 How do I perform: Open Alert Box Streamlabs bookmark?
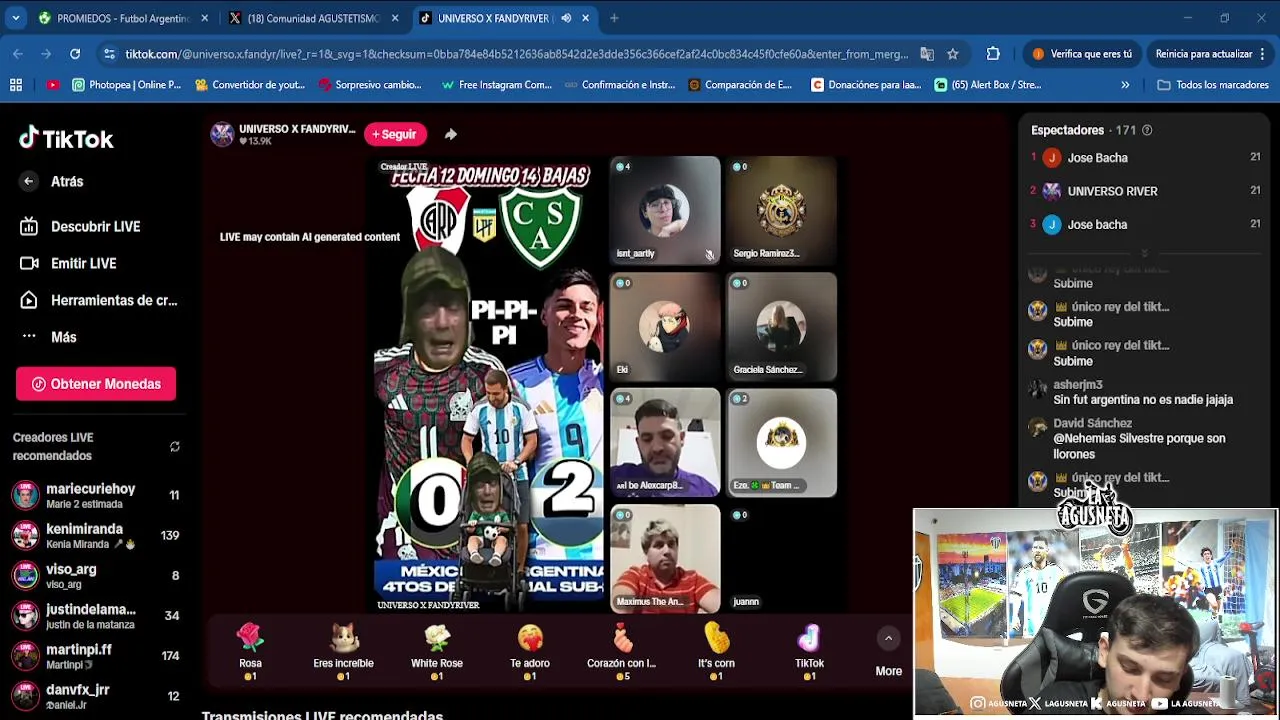(x=988, y=85)
